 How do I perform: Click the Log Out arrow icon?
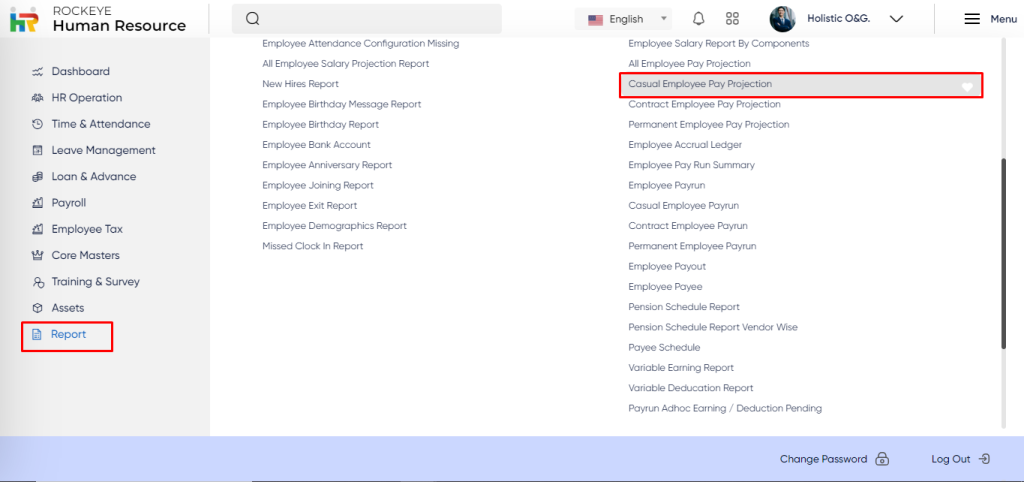coord(984,459)
